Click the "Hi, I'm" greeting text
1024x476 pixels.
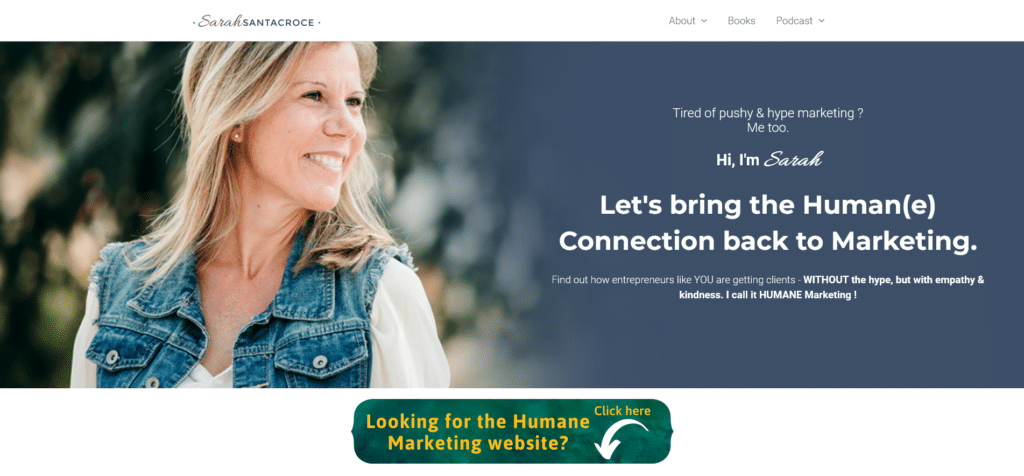coord(737,160)
